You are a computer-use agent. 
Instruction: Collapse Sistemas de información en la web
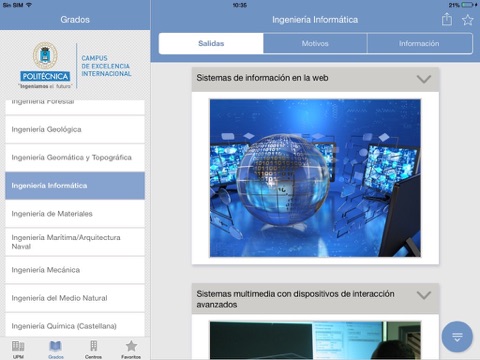pyautogui.click(x=424, y=79)
